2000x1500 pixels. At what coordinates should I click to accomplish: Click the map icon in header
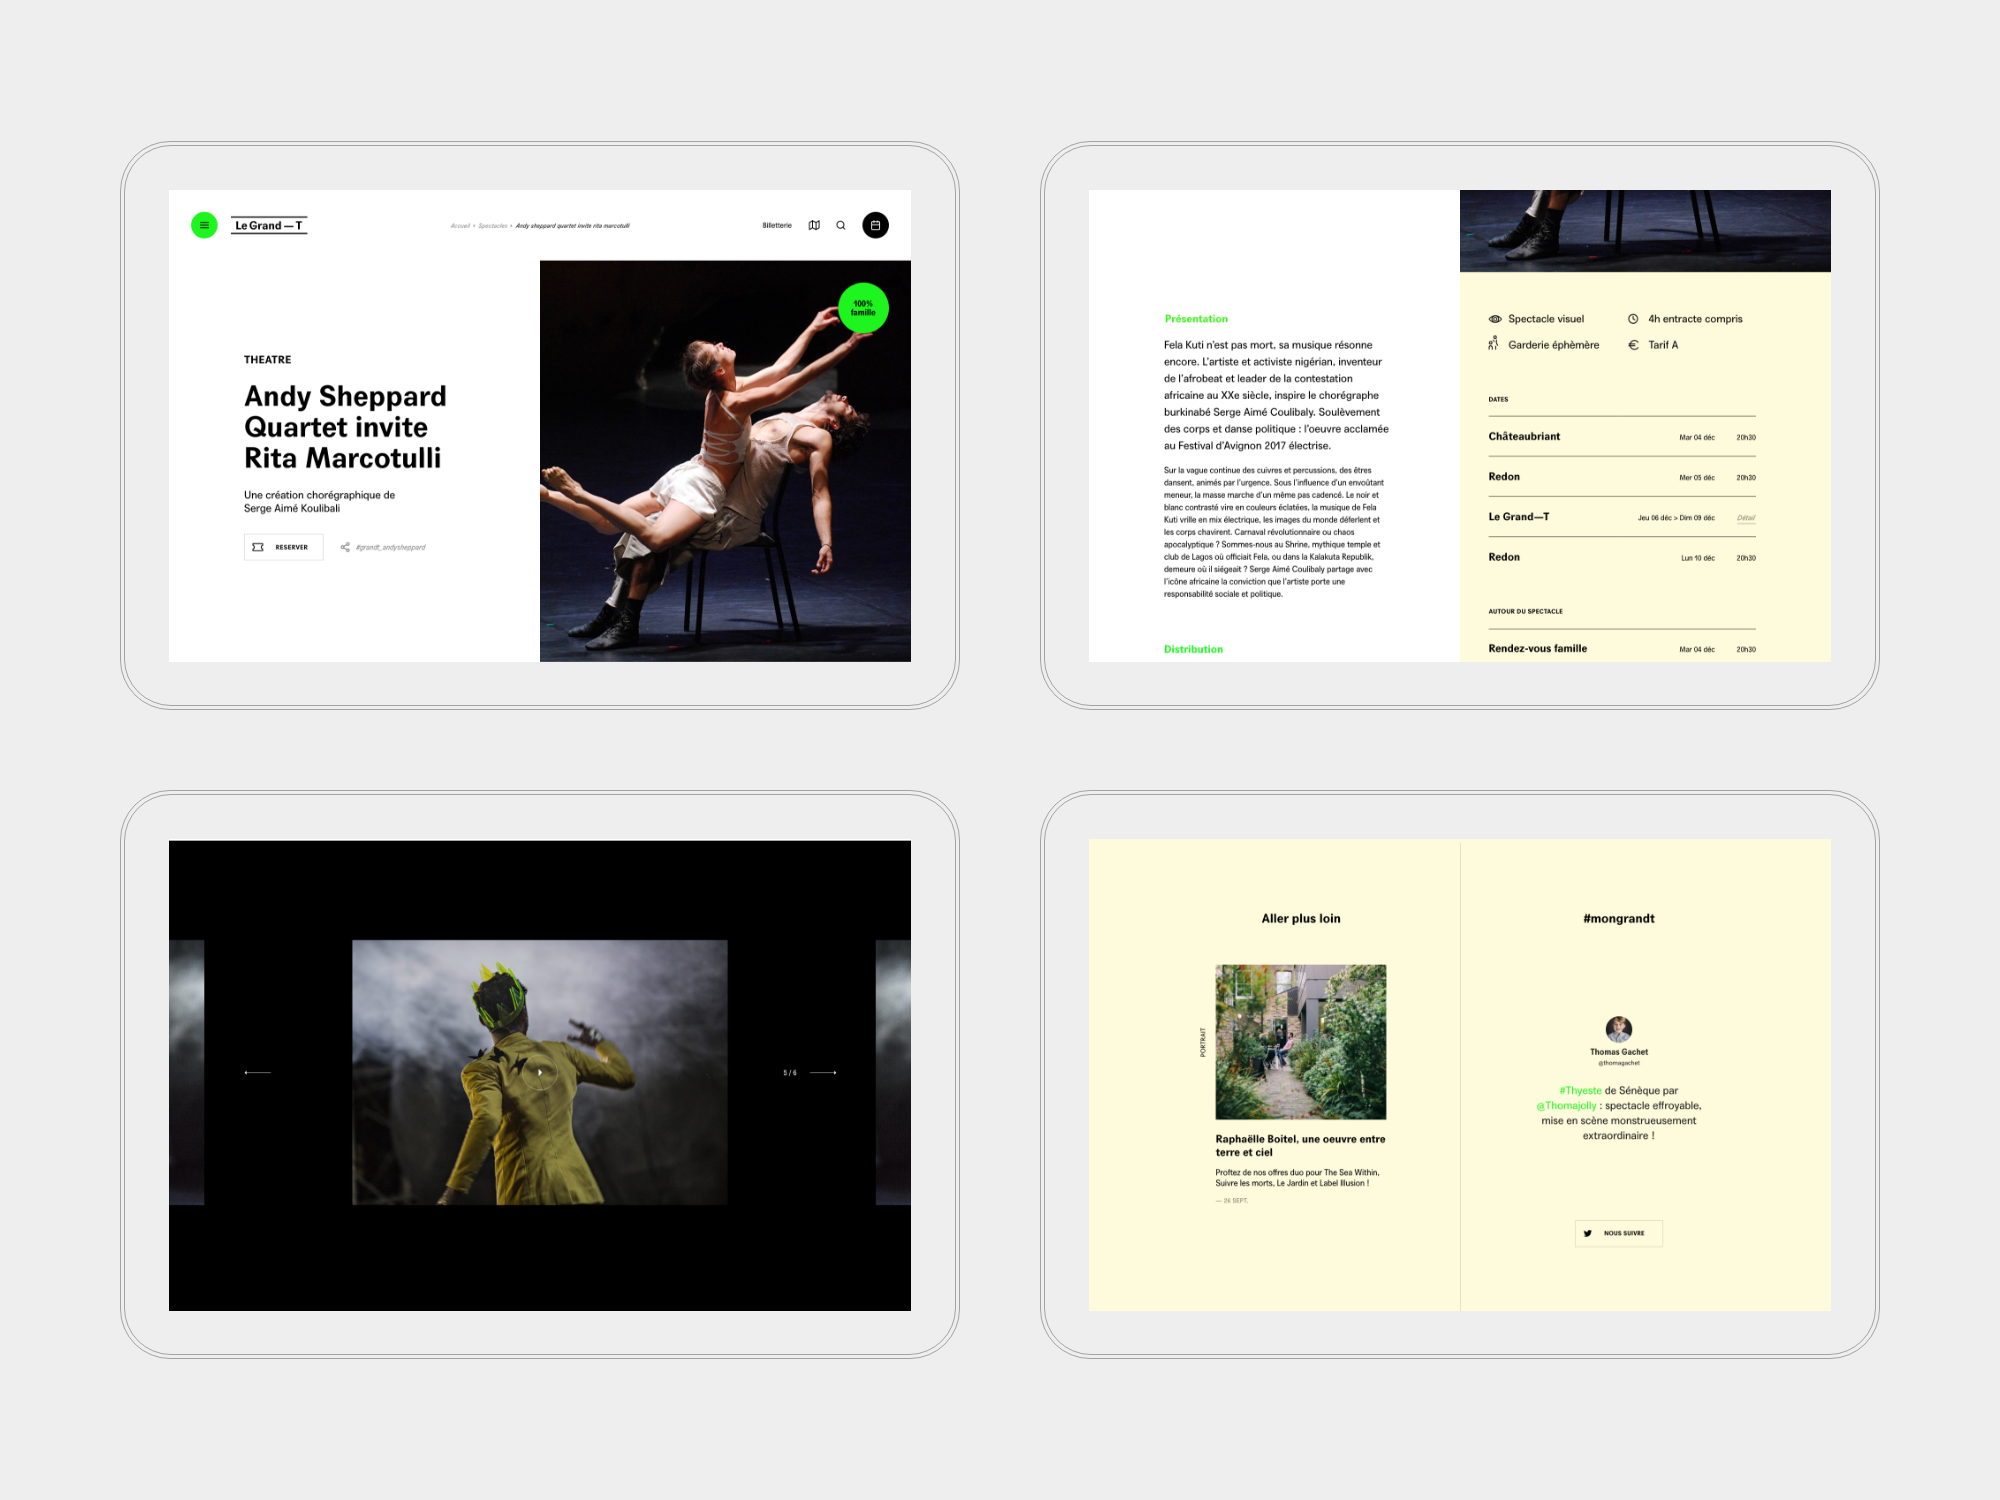click(x=814, y=225)
